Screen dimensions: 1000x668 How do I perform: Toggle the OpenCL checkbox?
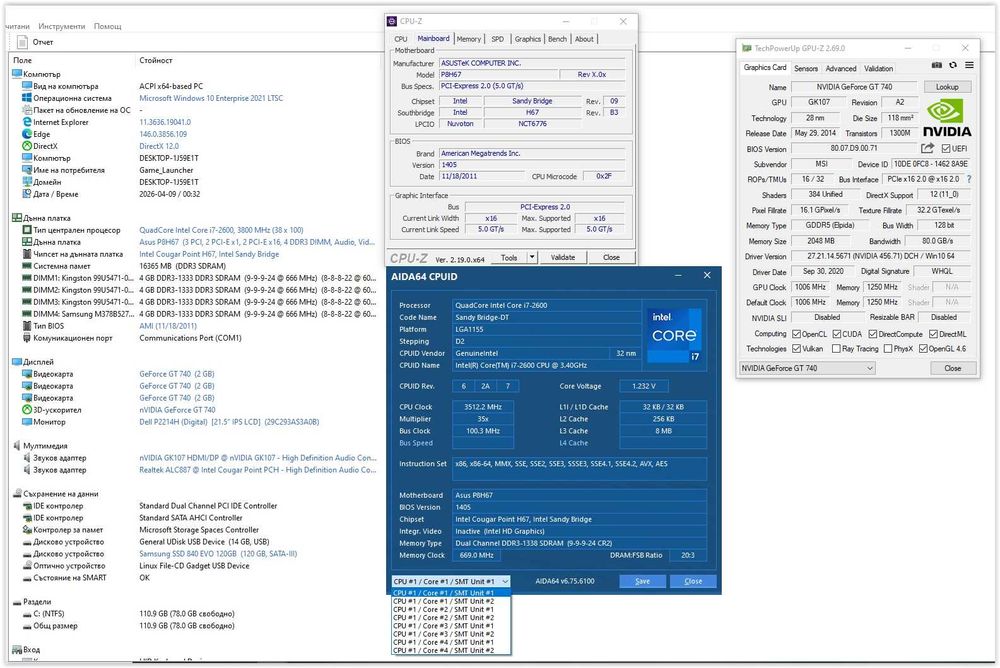click(796, 334)
